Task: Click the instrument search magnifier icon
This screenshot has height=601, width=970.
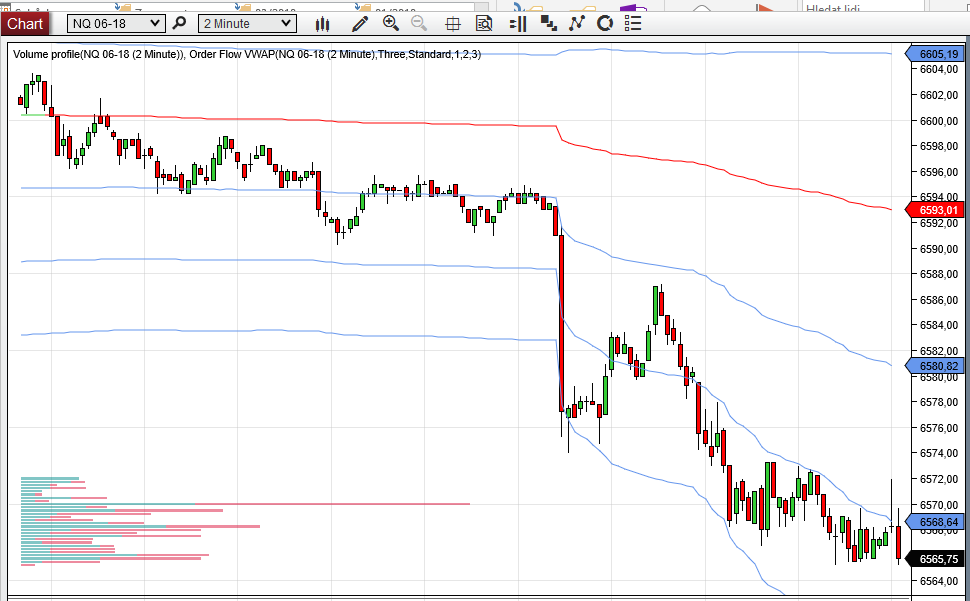Action: tap(179, 23)
